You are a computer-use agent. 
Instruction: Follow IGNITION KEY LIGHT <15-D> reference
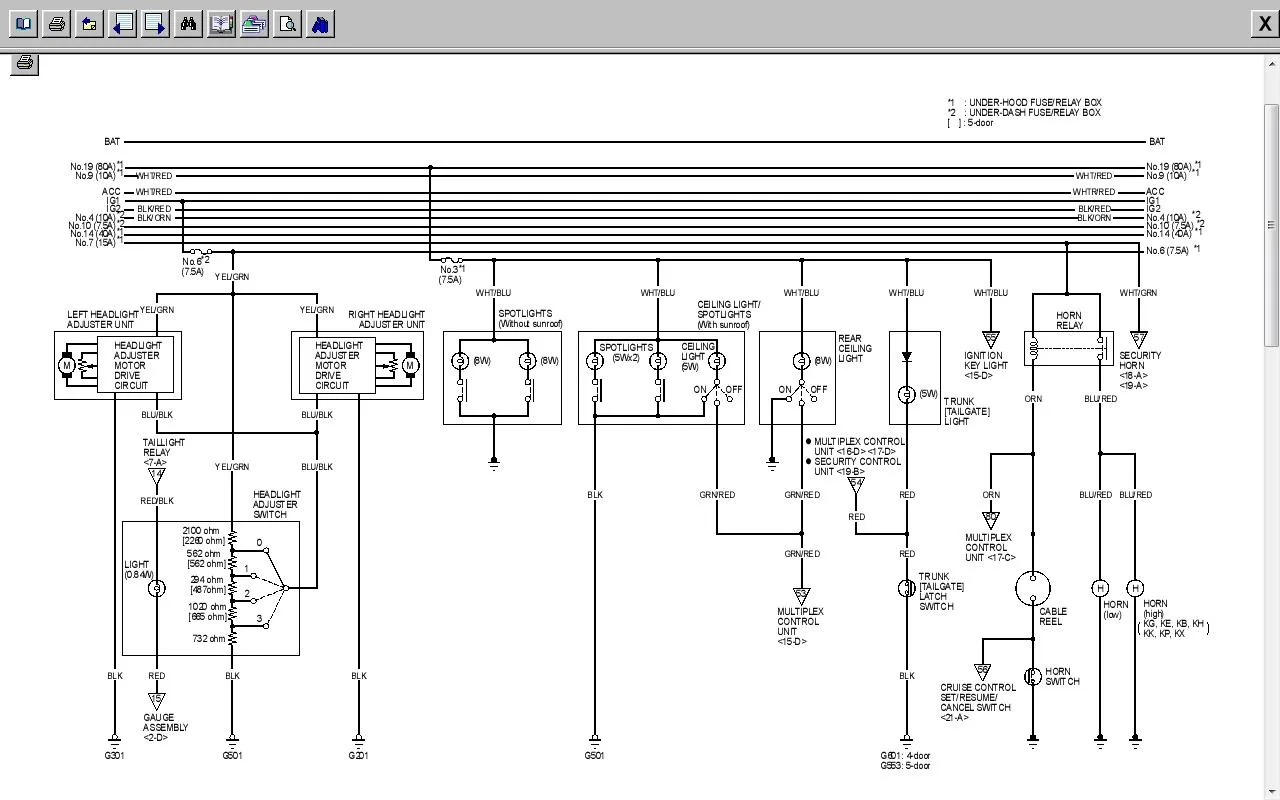click(x=985, y=365)
